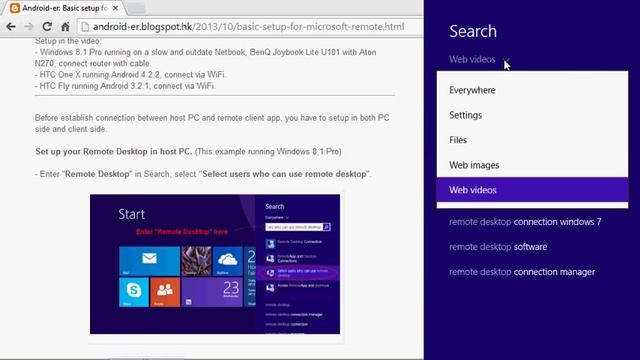Screen dimensions: 640x360
Task: Click the line 'Windows 8.1 Pro running on a slow'
Action: point(206,58)
